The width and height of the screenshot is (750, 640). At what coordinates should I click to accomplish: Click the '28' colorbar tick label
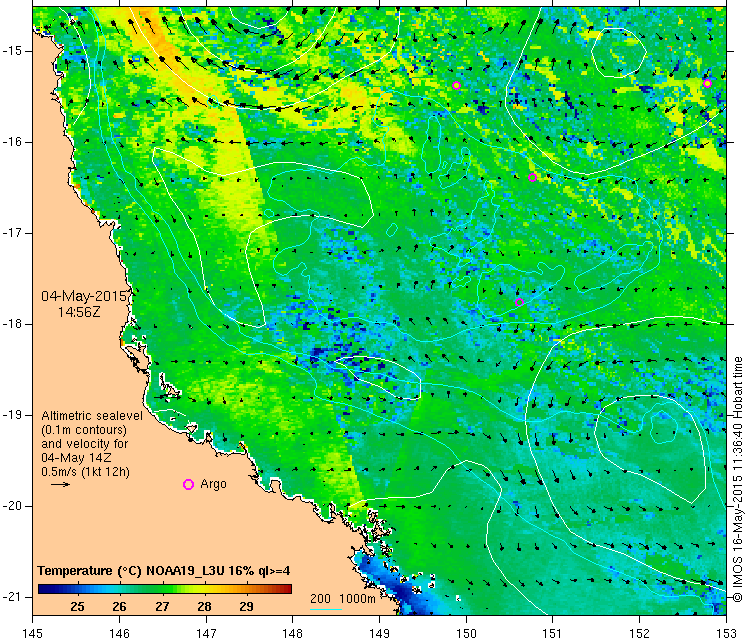pyautogui.click(x=204, y=607)
